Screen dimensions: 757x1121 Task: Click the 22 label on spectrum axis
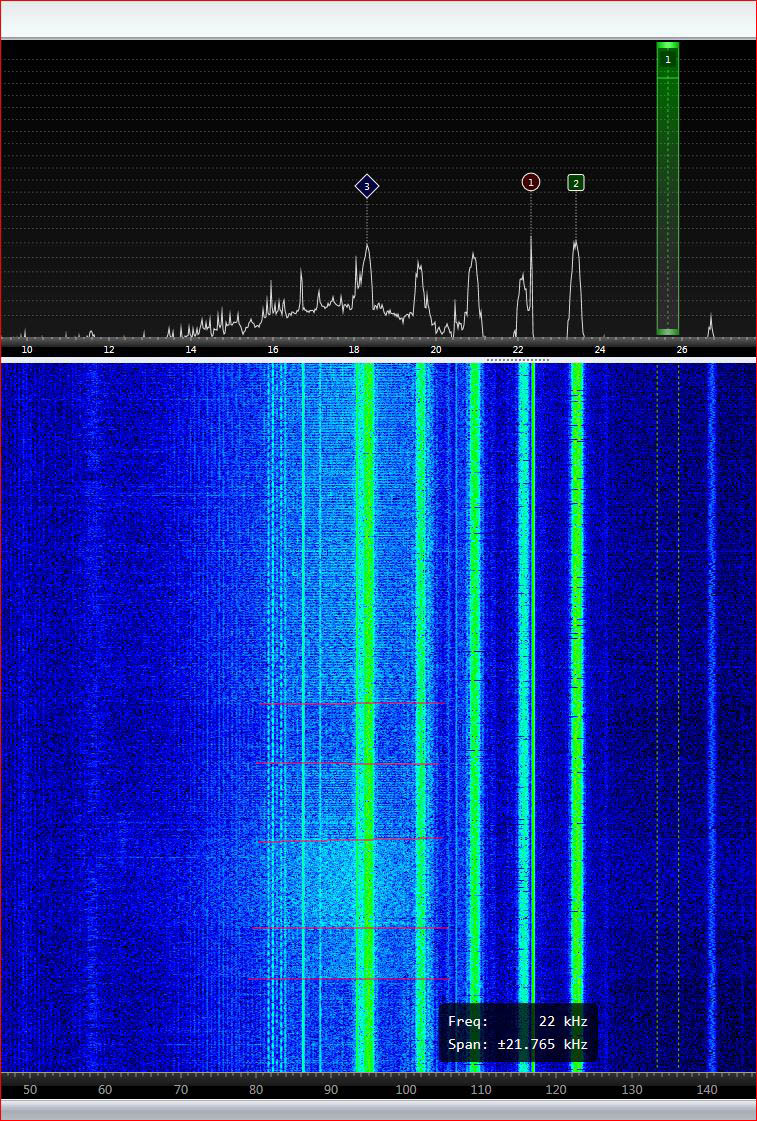(x=518, y=350)
